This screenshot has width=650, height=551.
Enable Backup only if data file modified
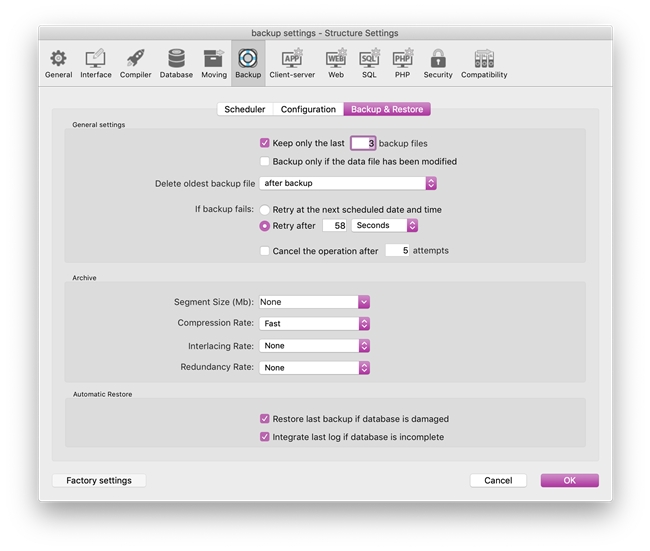point(265,161)
